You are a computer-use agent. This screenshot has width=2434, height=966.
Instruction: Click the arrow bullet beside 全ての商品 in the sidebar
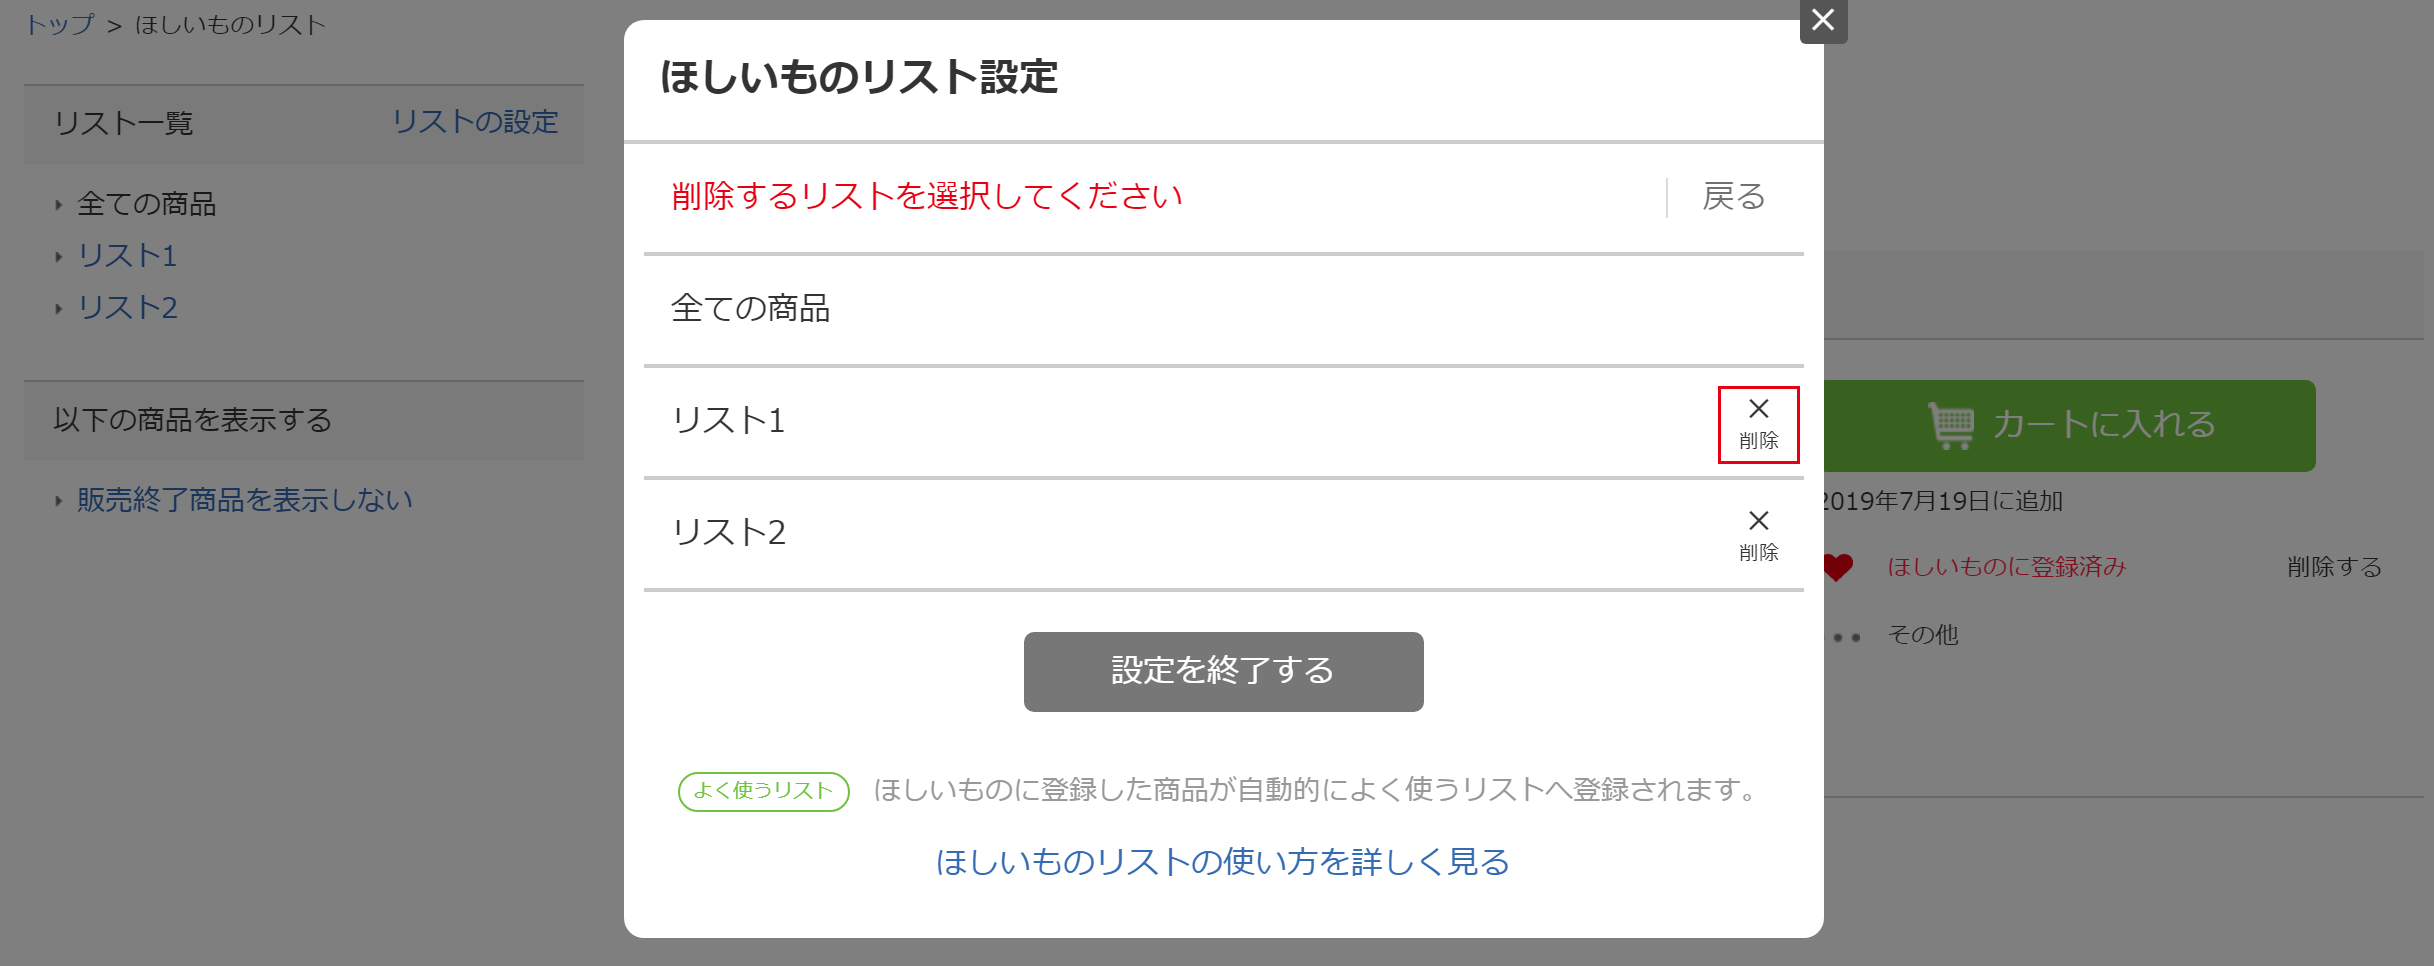[58, 205]
